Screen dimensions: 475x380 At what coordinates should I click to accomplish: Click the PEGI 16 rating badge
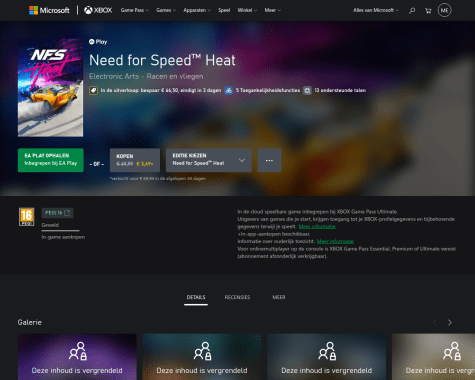[26, 217]
